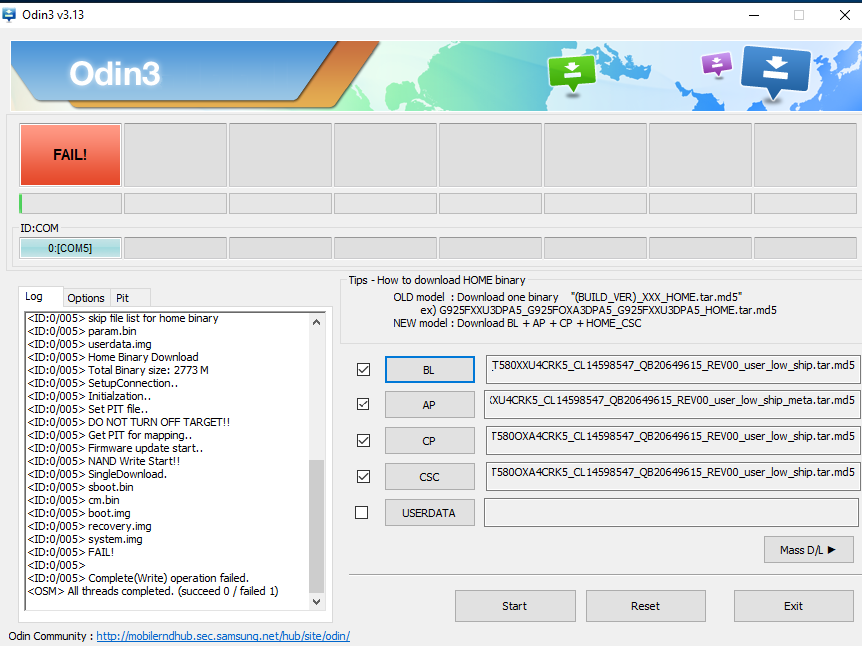Click log line 'Complete(Write) operation failed.'
862x646 pixels.
(x=138, y=578)
